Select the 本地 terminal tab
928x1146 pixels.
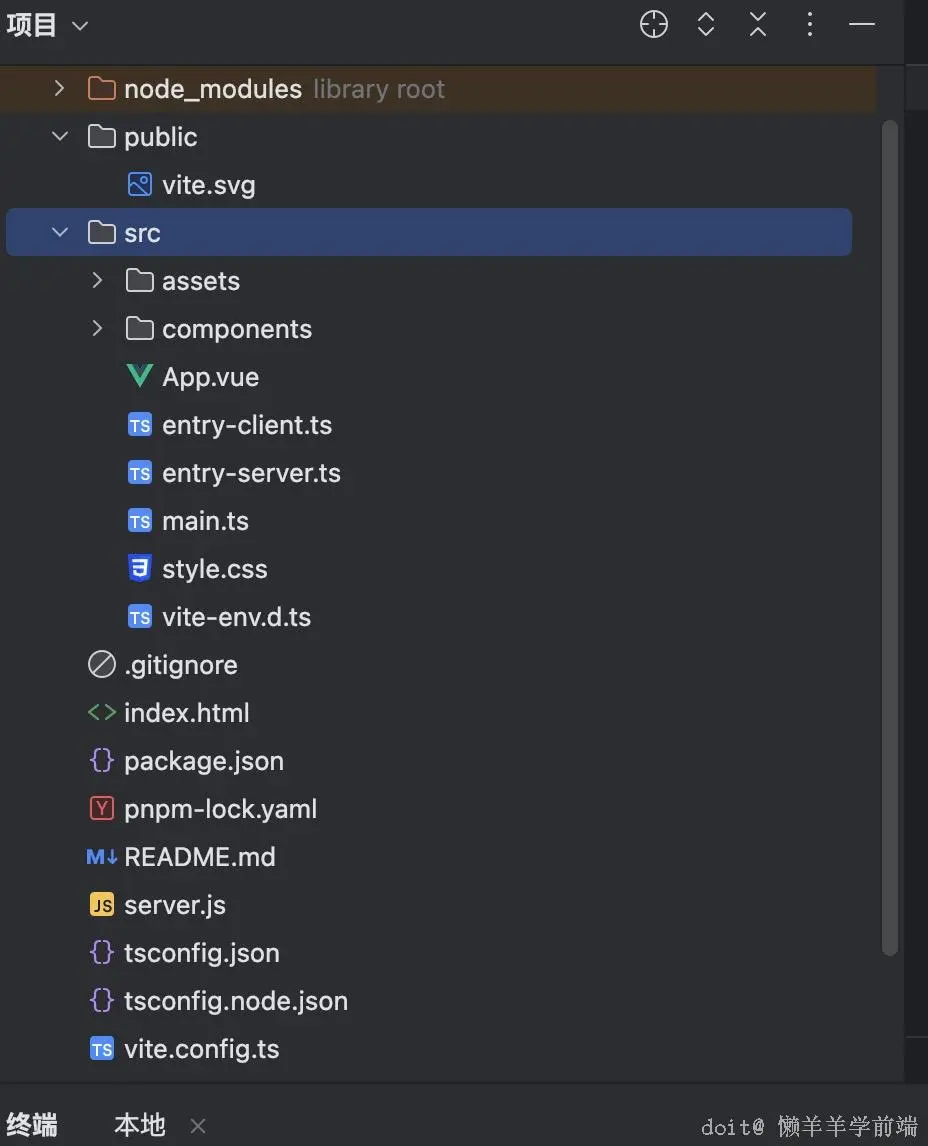coord(140,1125)
